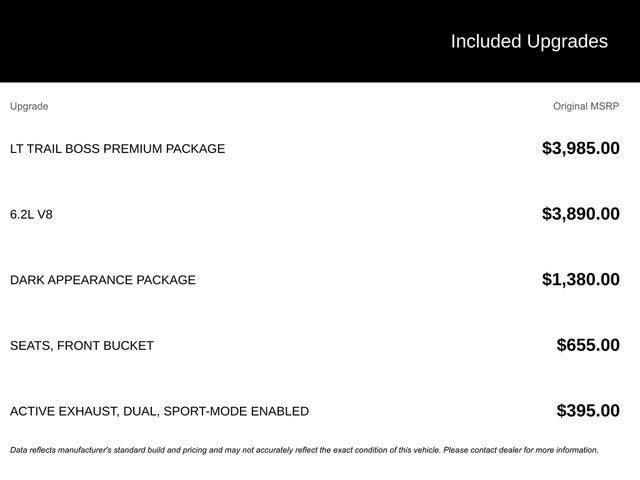Click the $655.00 price

coord(588,346)
